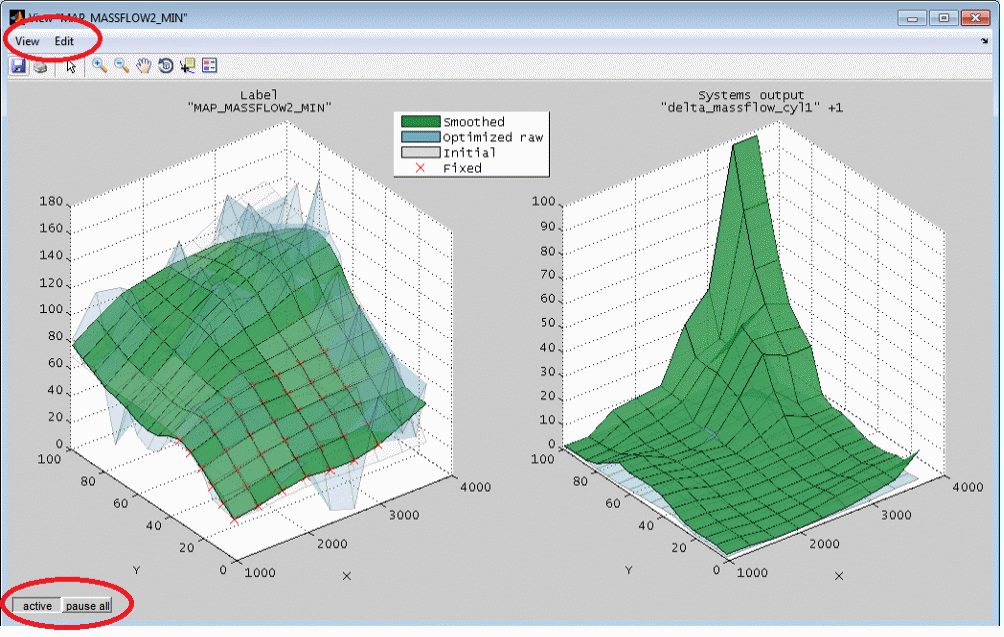Viewport: 1004px width, 637px height.
Task: Click the 180 tick label on the left Z axis
Action: pos(51,201)
